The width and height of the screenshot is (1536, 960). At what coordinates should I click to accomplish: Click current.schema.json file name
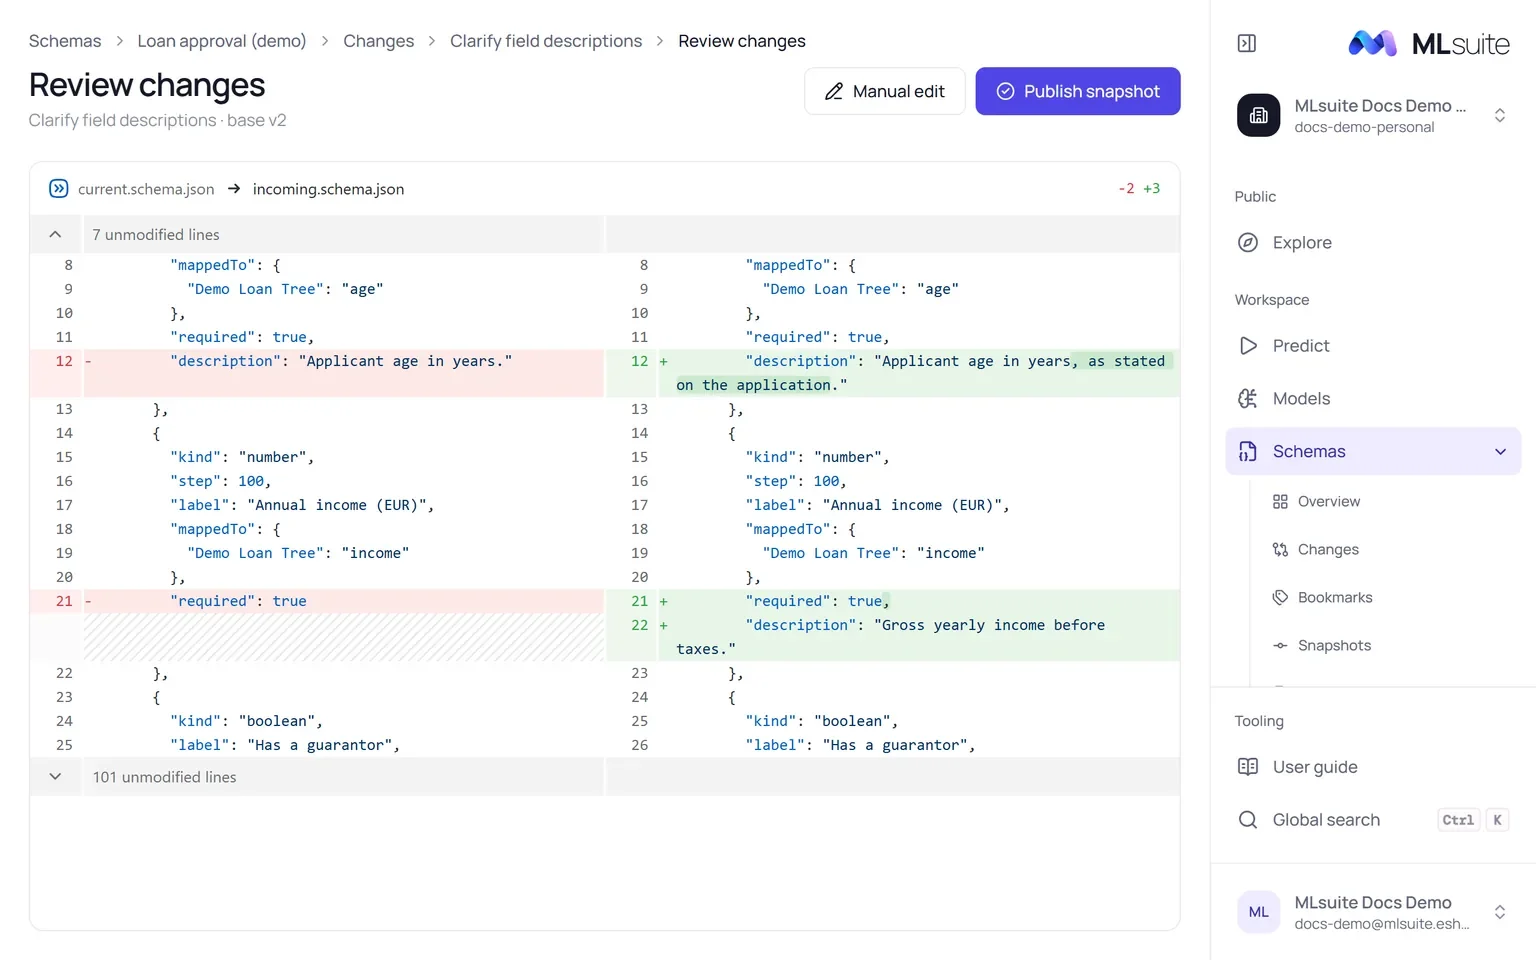[x=146, y=189]
